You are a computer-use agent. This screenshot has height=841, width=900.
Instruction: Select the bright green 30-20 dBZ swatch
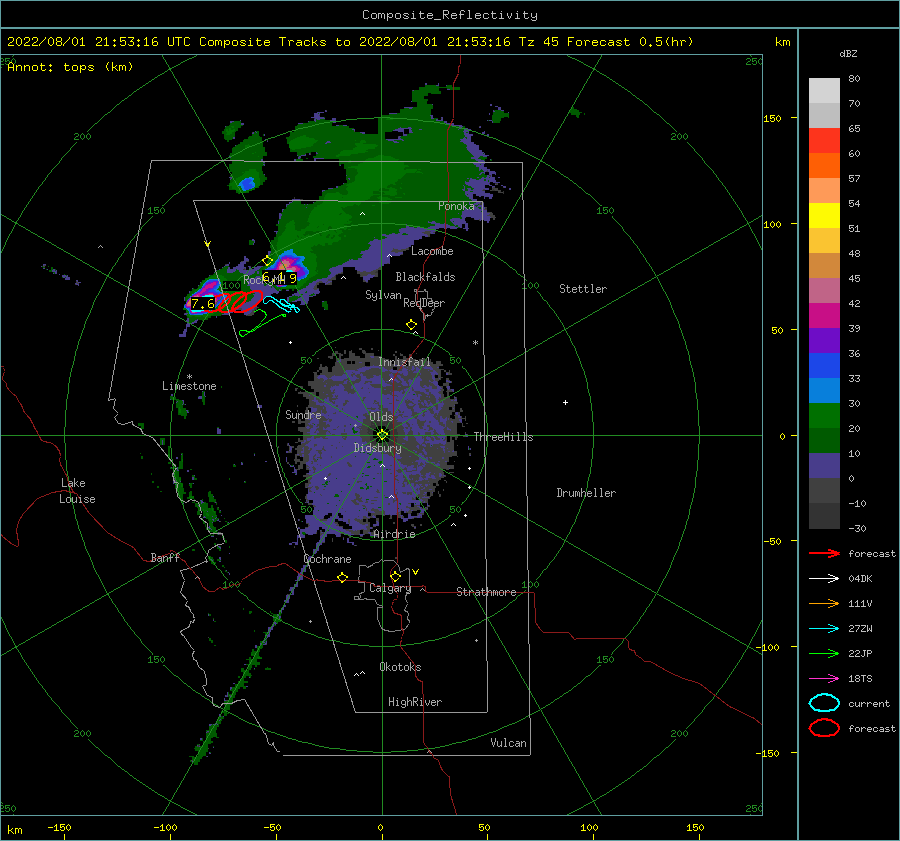click(x=824, y=416)
